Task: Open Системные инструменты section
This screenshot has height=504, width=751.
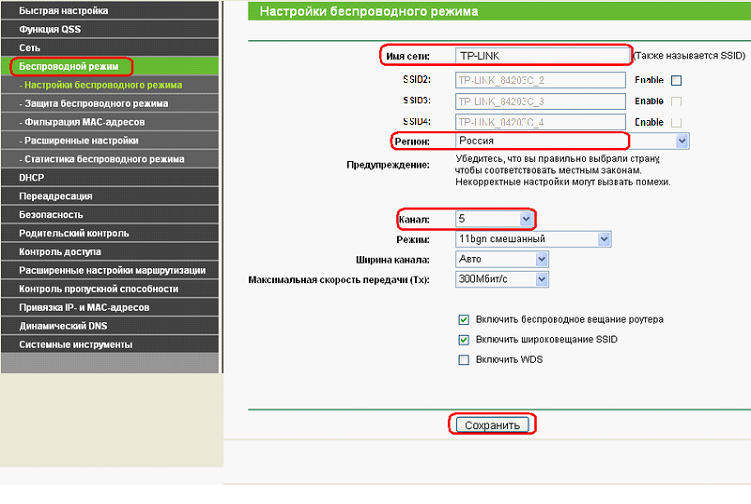Action: click(x=110, y=344)
